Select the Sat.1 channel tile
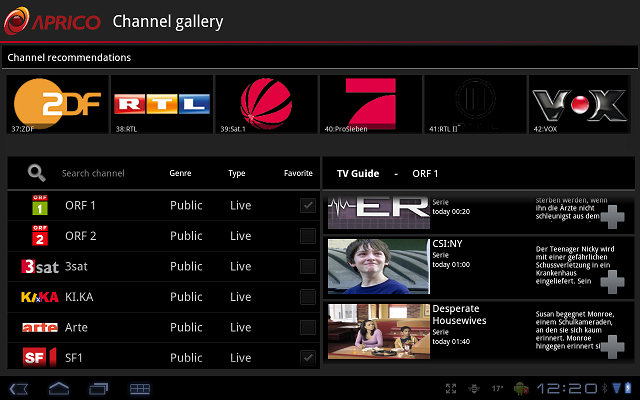 (x=267, y=104)
